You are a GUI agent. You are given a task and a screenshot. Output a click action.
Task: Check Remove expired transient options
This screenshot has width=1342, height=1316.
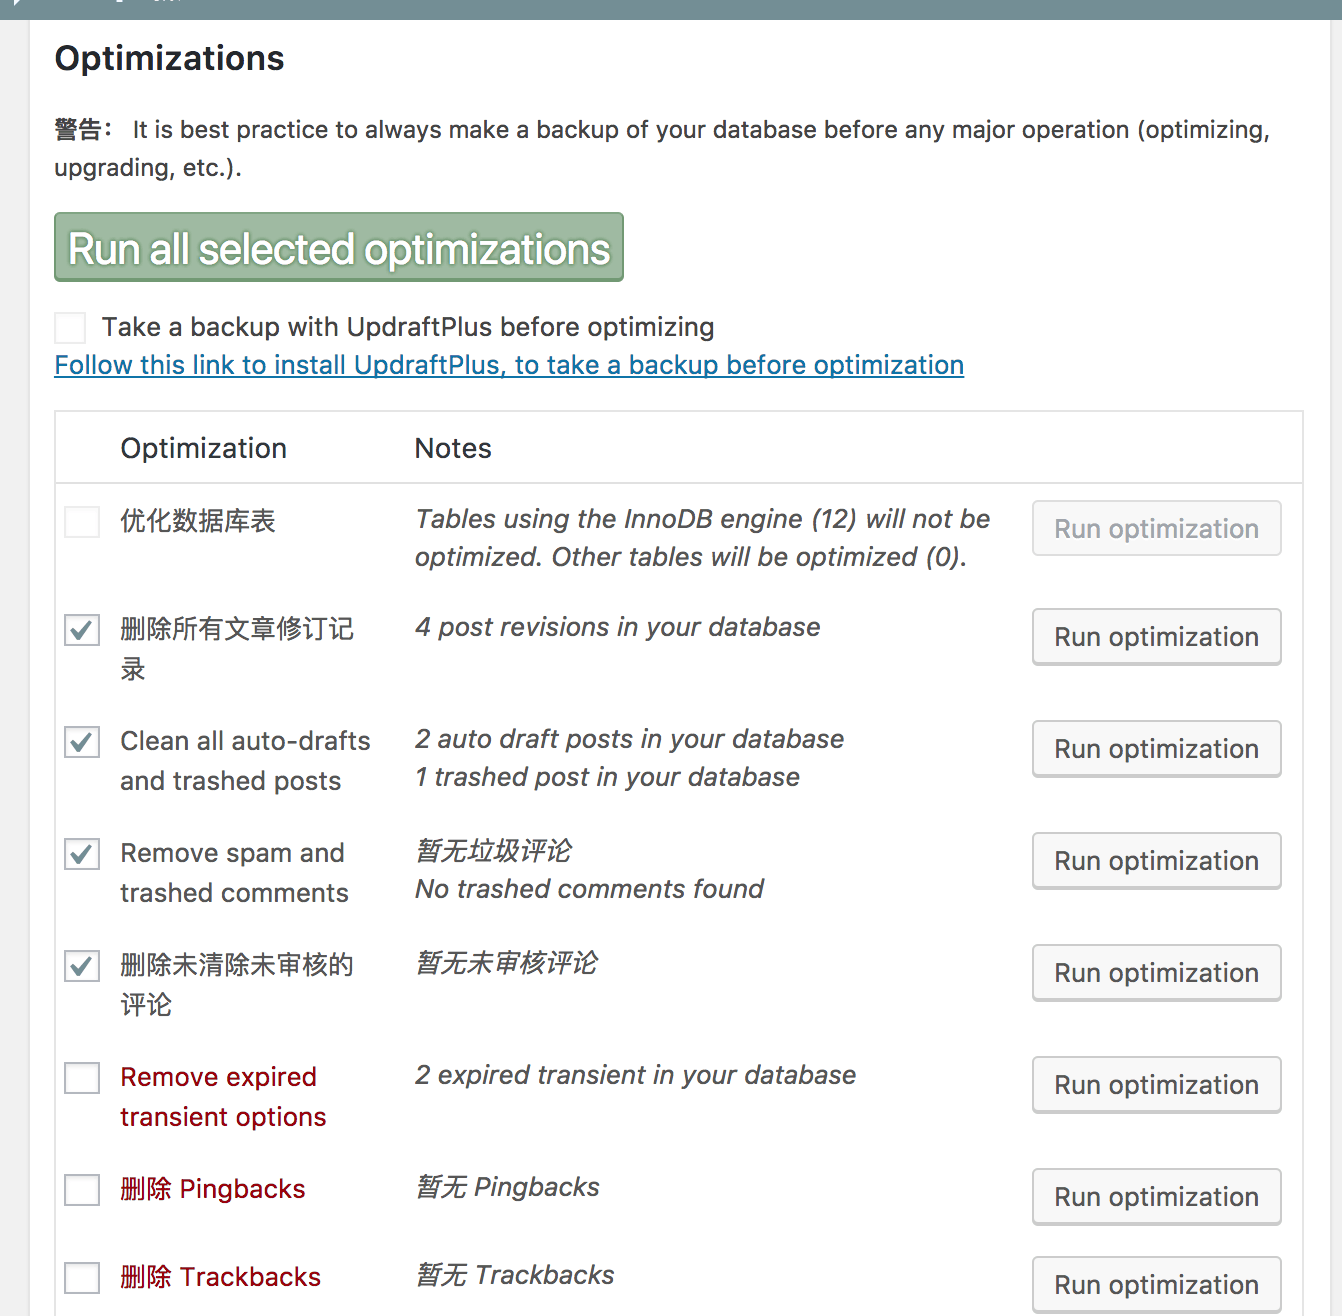coord(82,1078)
